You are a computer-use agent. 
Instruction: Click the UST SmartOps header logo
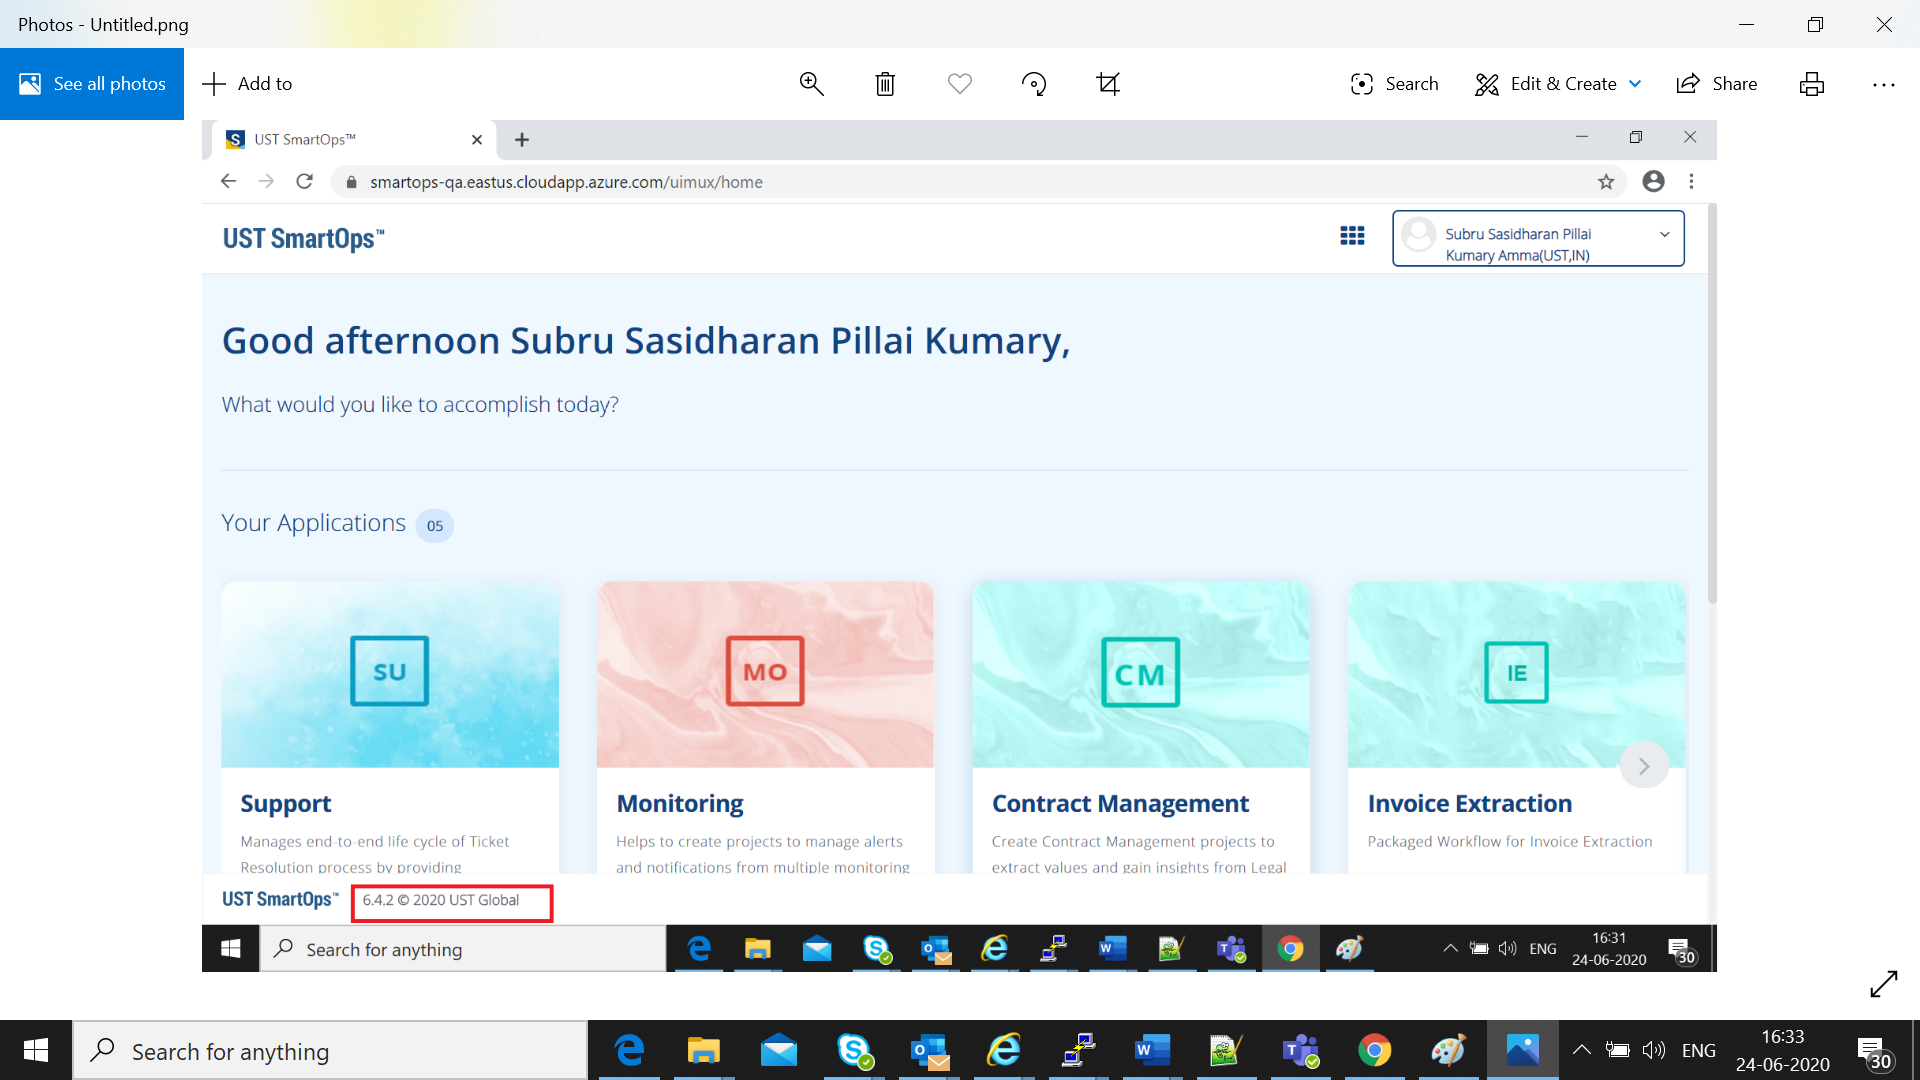click(303, 238)
